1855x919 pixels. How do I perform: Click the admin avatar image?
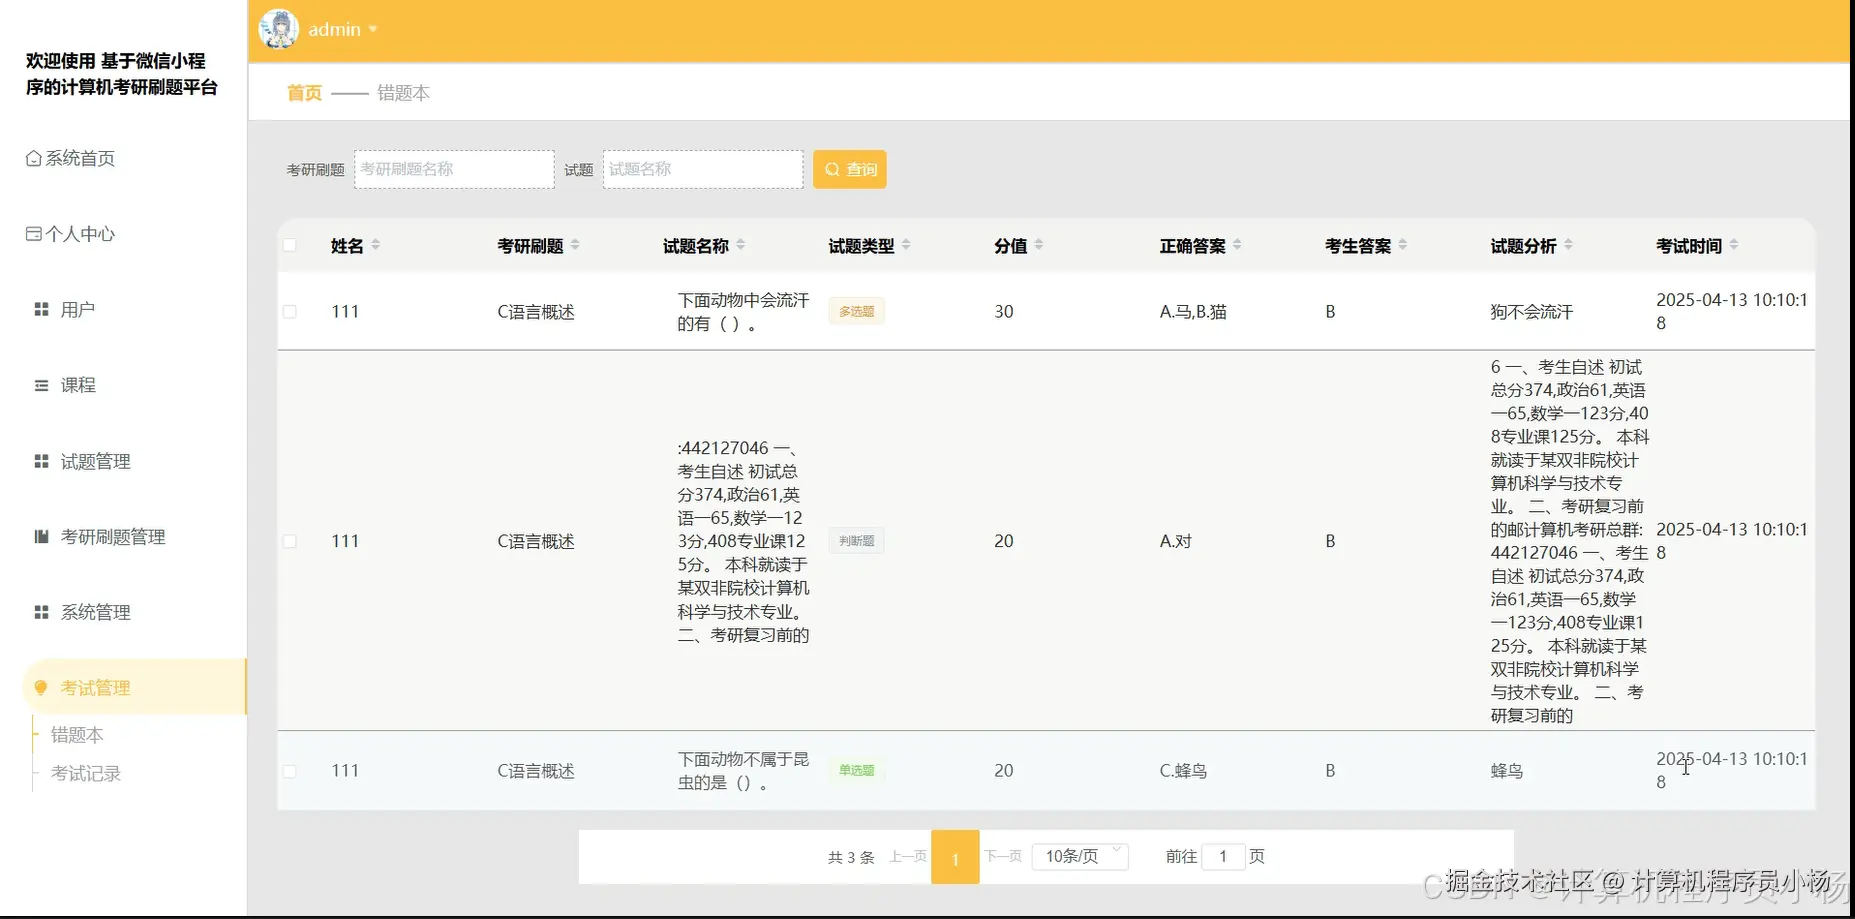pos(280,29)
